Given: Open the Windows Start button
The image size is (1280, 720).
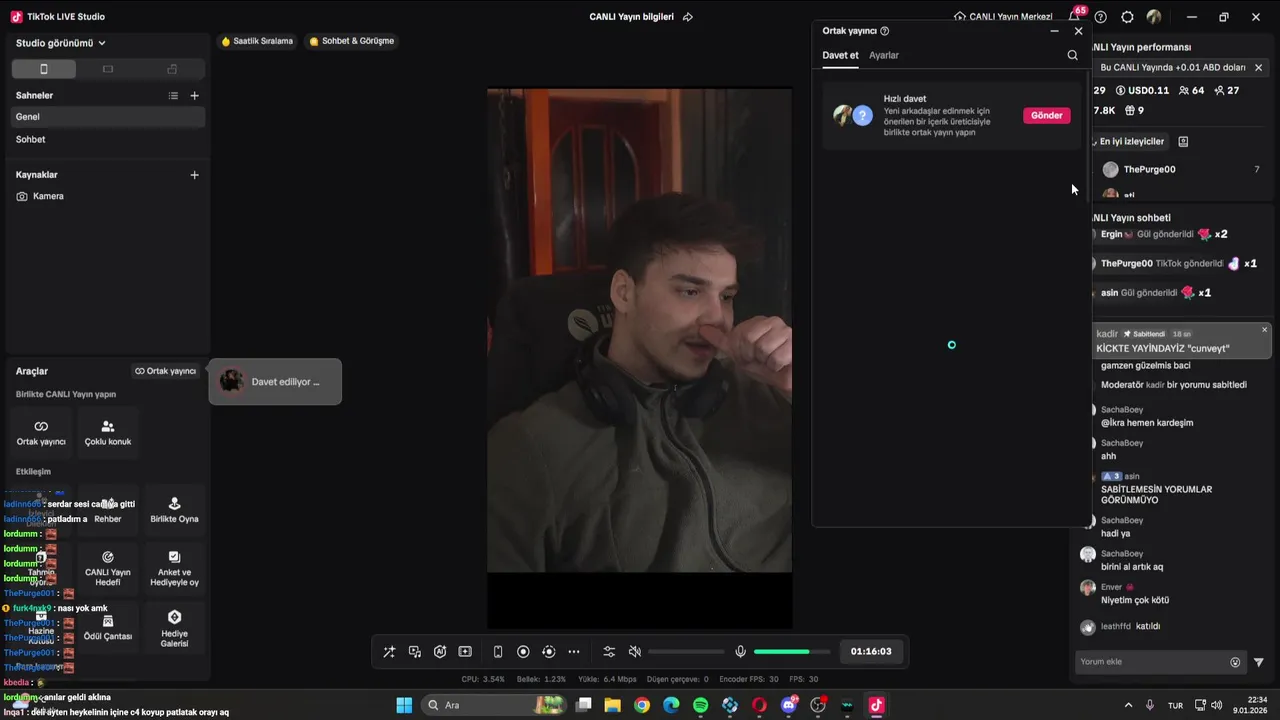Looking at the screenshot, I should 404,705.
